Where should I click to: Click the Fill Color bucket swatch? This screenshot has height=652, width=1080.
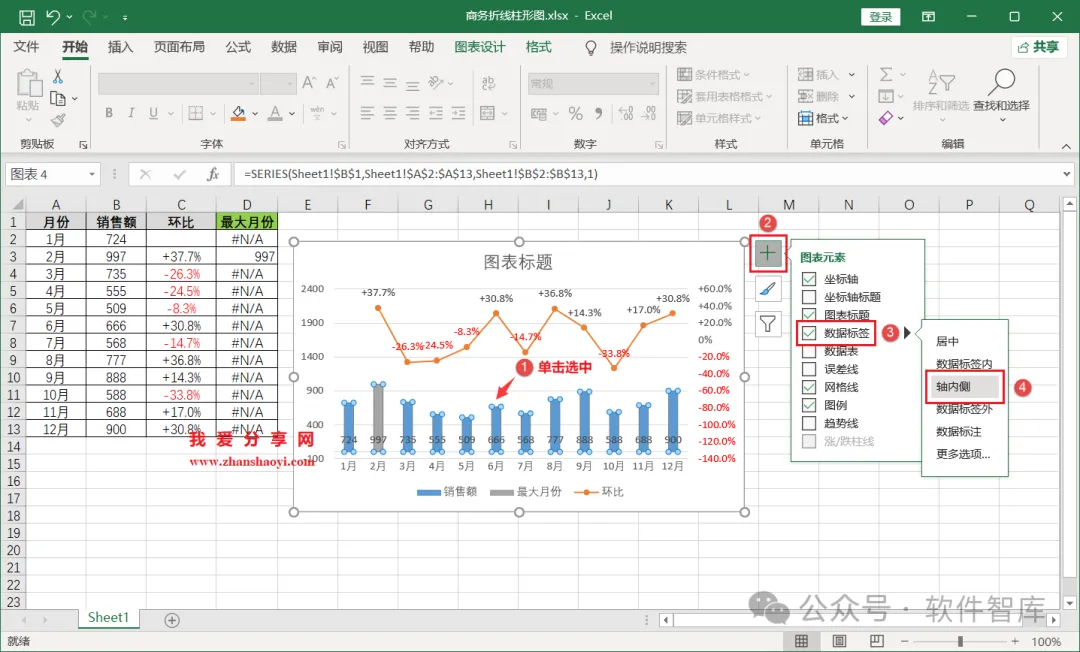(x=238, y=113)
